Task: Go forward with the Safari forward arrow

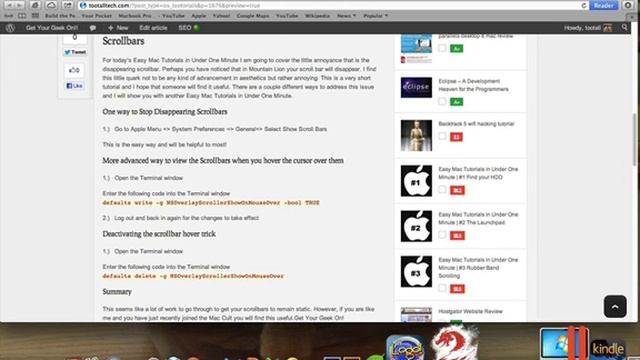Action: click(19, 5)
